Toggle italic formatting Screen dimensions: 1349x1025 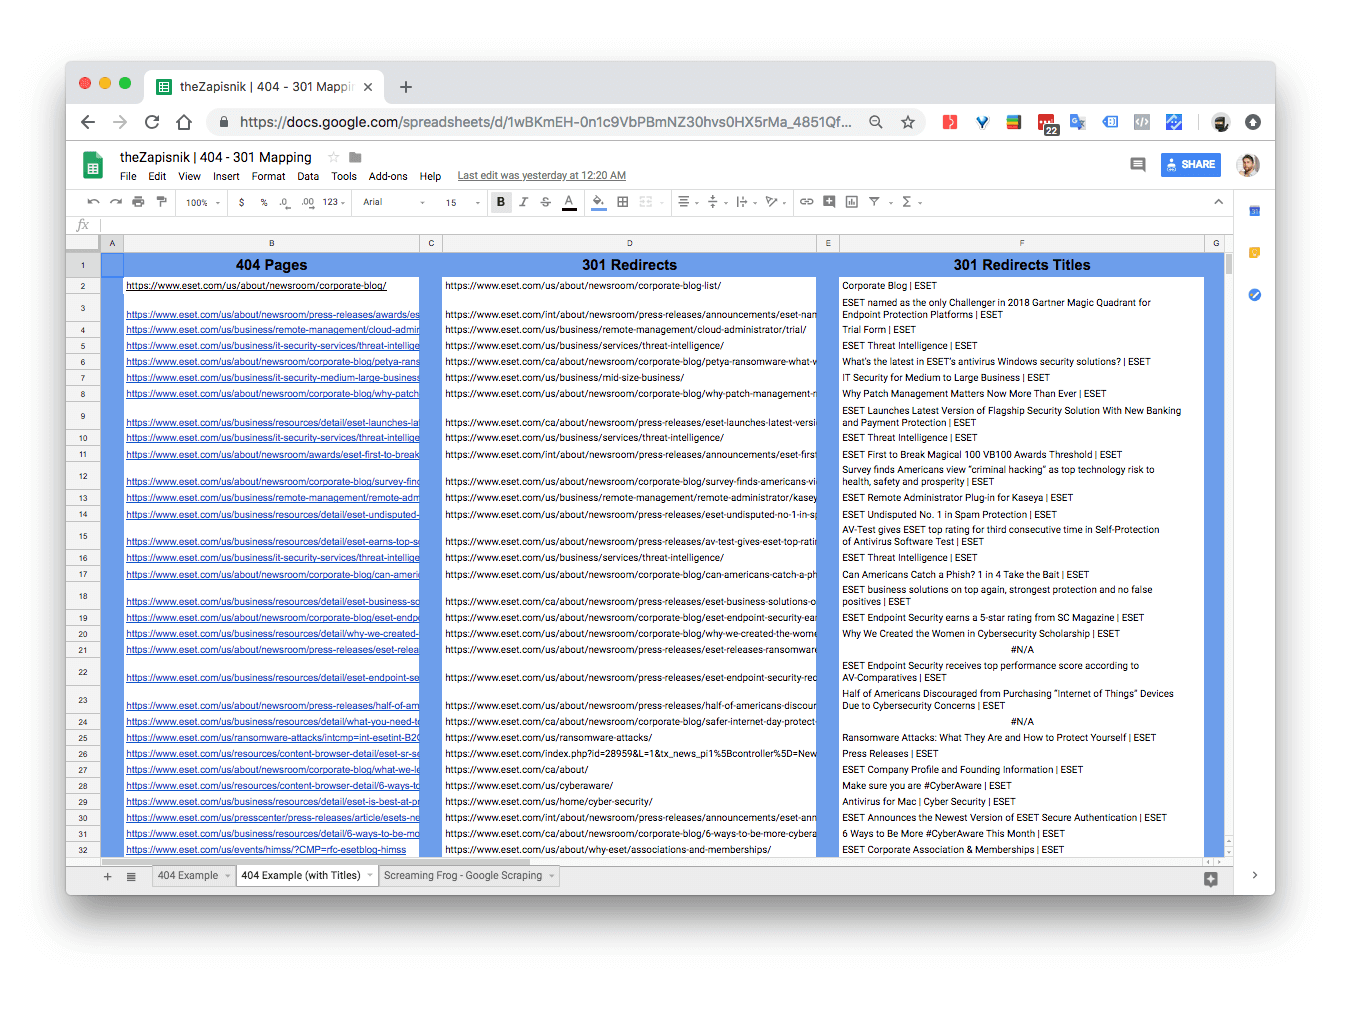pos(523,202)
